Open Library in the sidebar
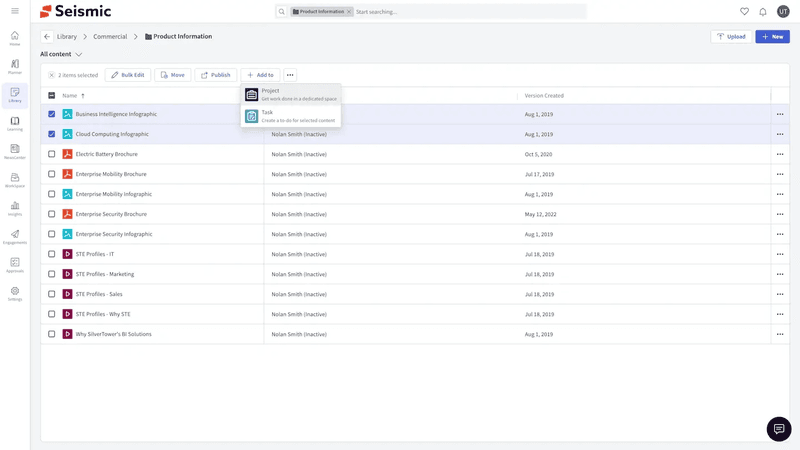The width and height of the screenshot is (800, 450). coord(15,95)
